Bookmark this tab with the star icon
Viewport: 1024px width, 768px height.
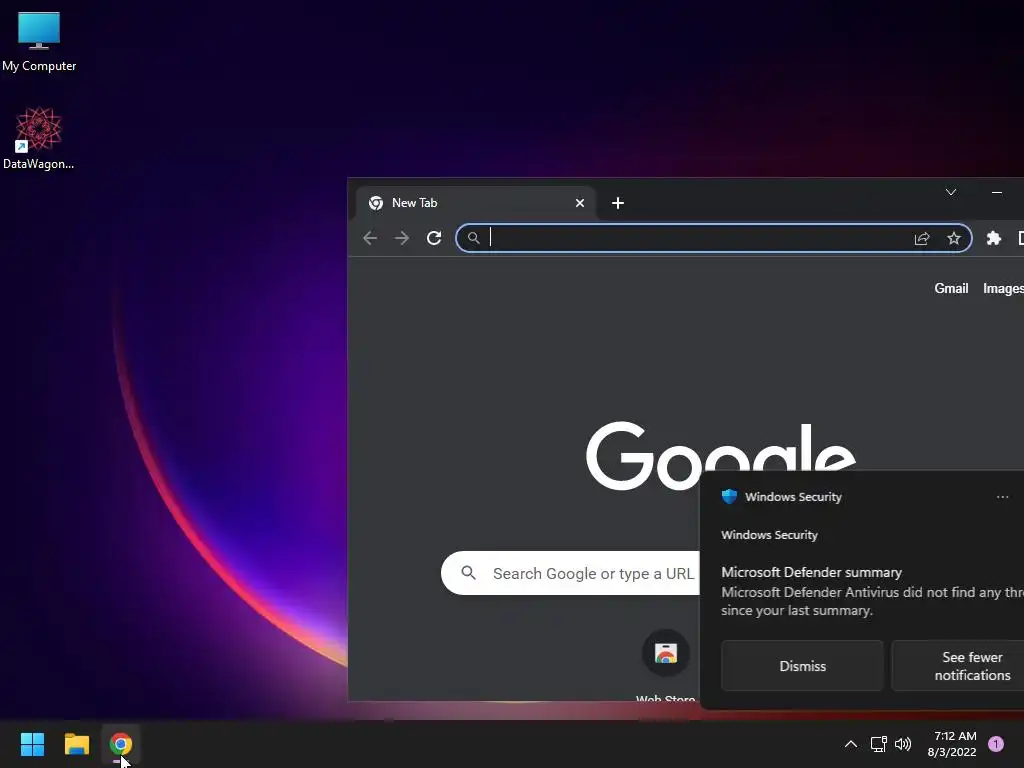click(x=954, y=238)
